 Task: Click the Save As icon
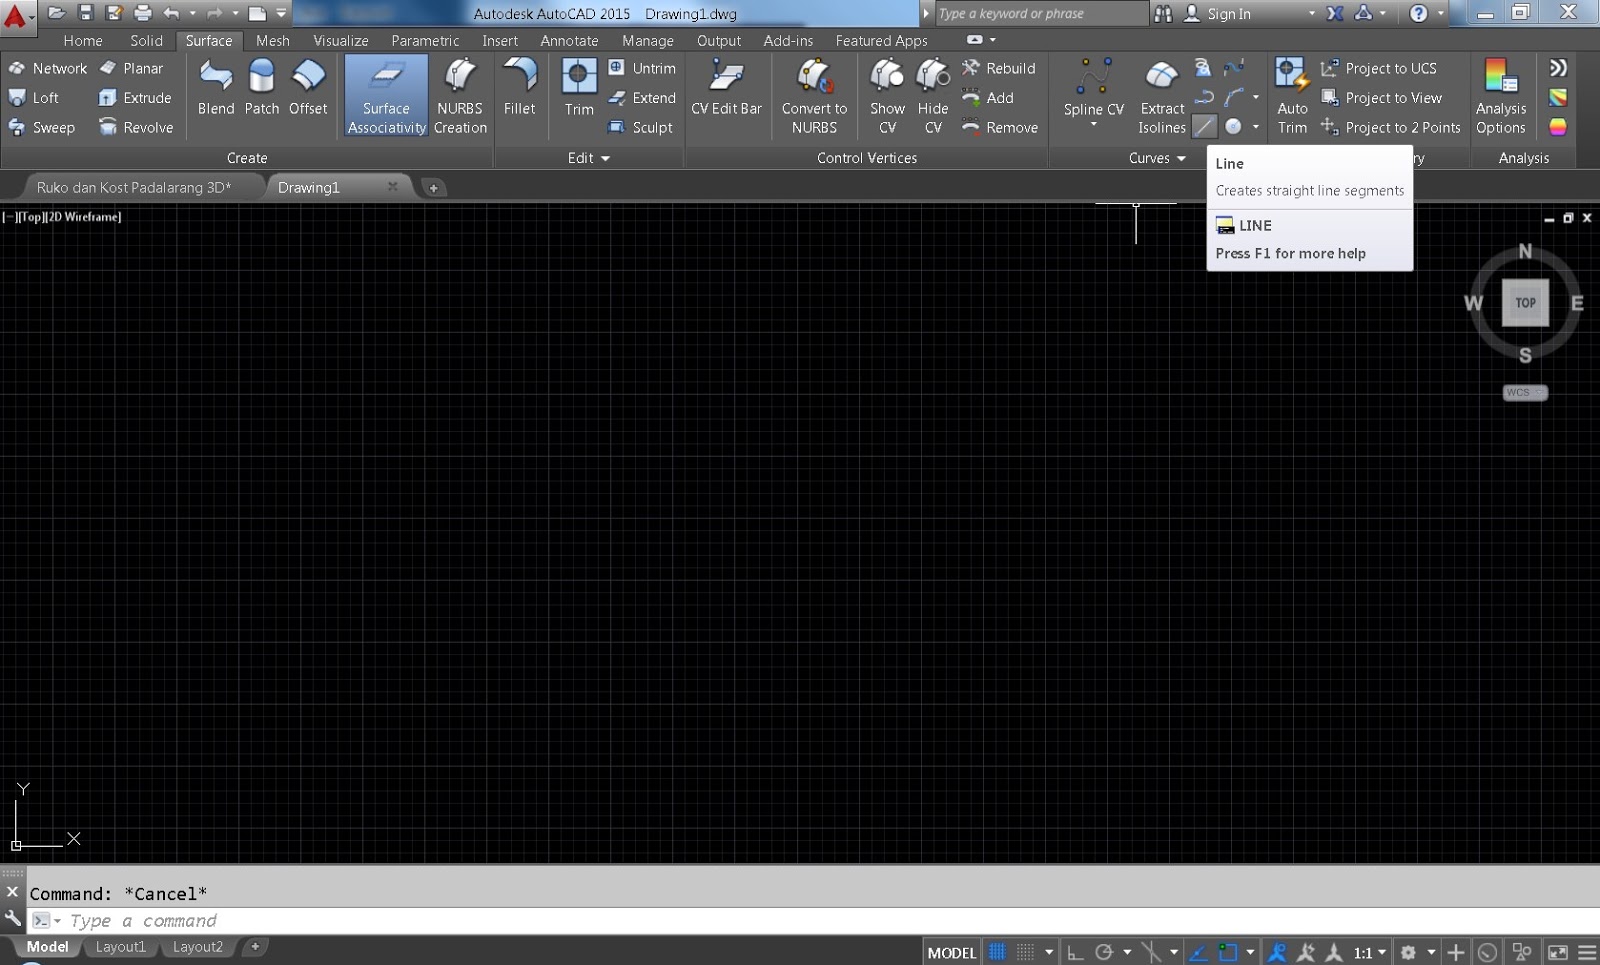(114, 13)
